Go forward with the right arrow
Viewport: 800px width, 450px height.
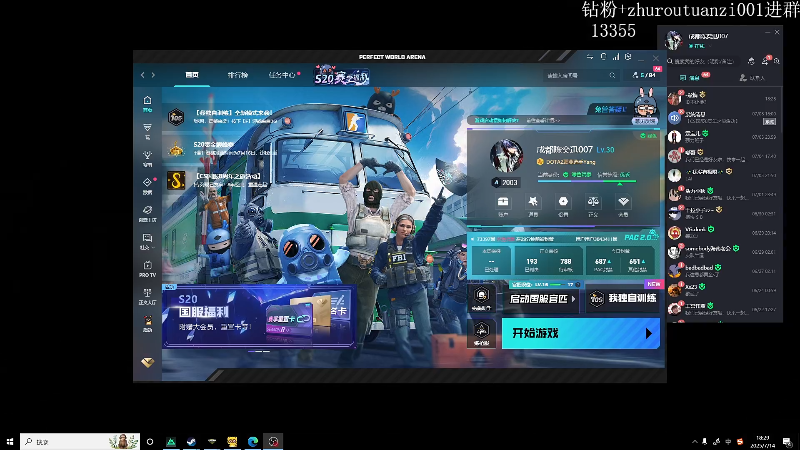click(153, 75)
